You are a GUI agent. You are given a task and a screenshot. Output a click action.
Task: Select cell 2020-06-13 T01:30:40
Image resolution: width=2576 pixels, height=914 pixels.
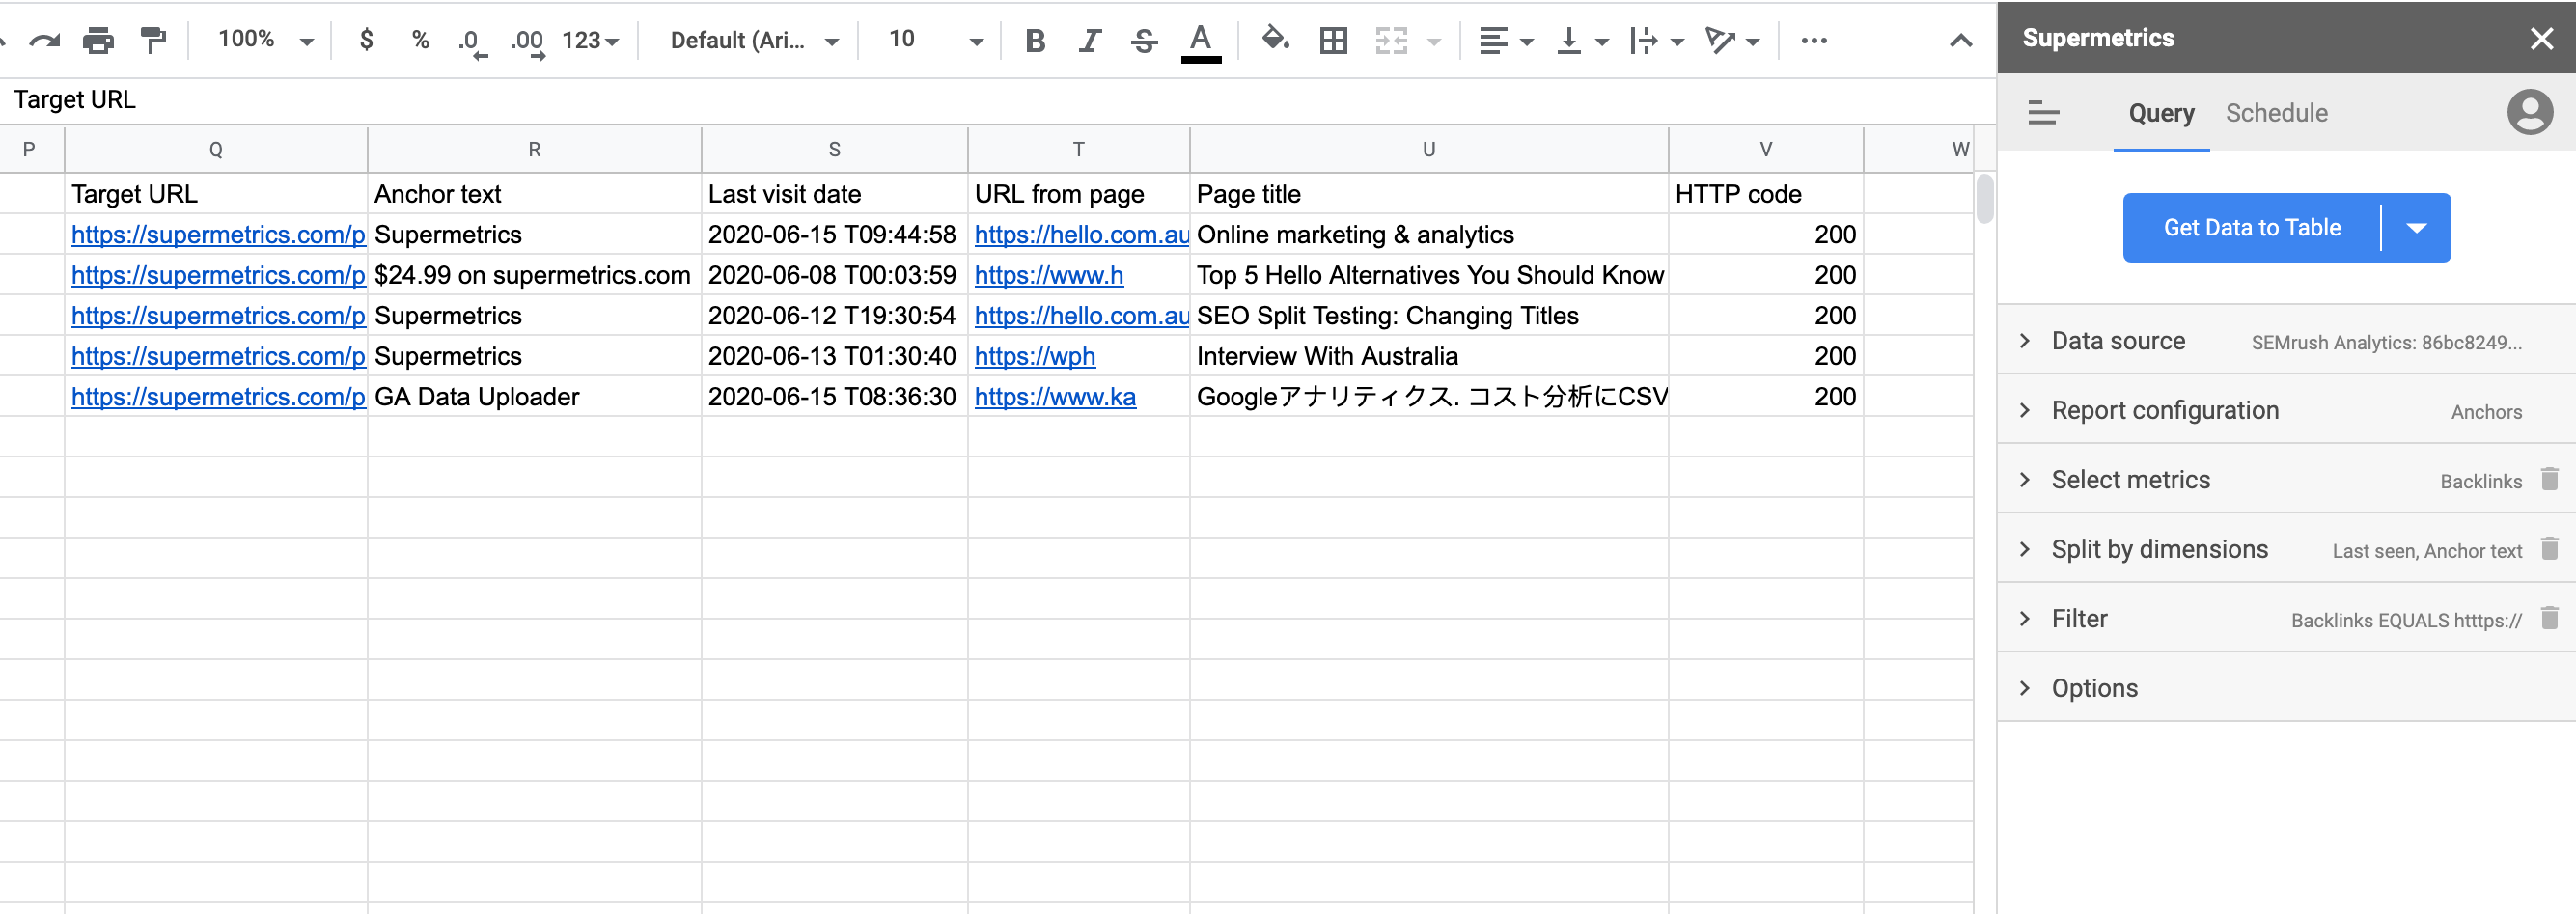(835, 356)
